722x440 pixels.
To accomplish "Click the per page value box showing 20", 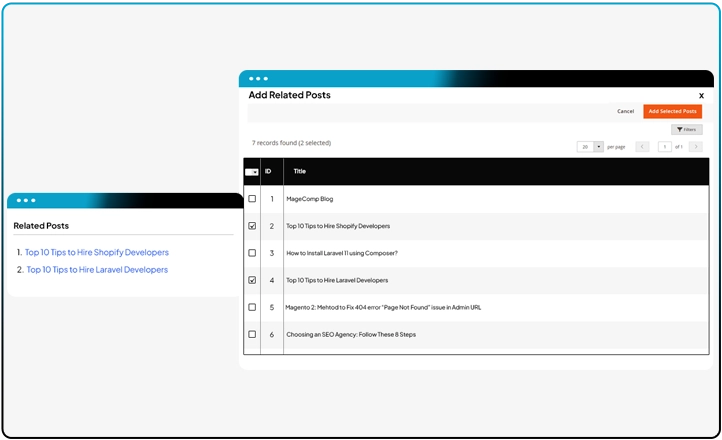I will click(x=585, y=147).
